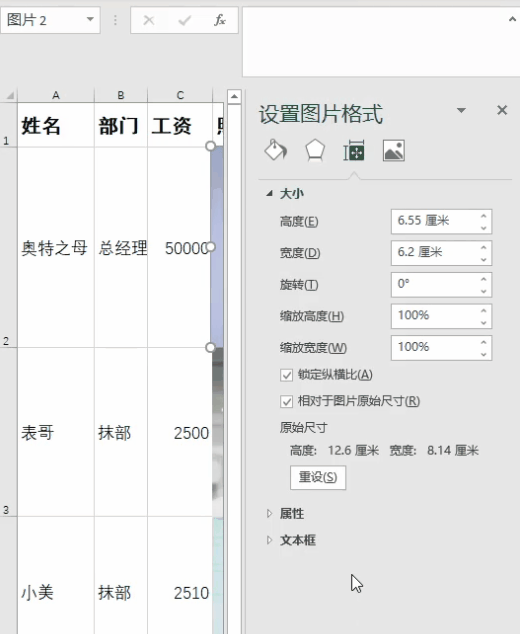Select column A header
Viewport: 520px width, 634px height.
pos(56,95)
